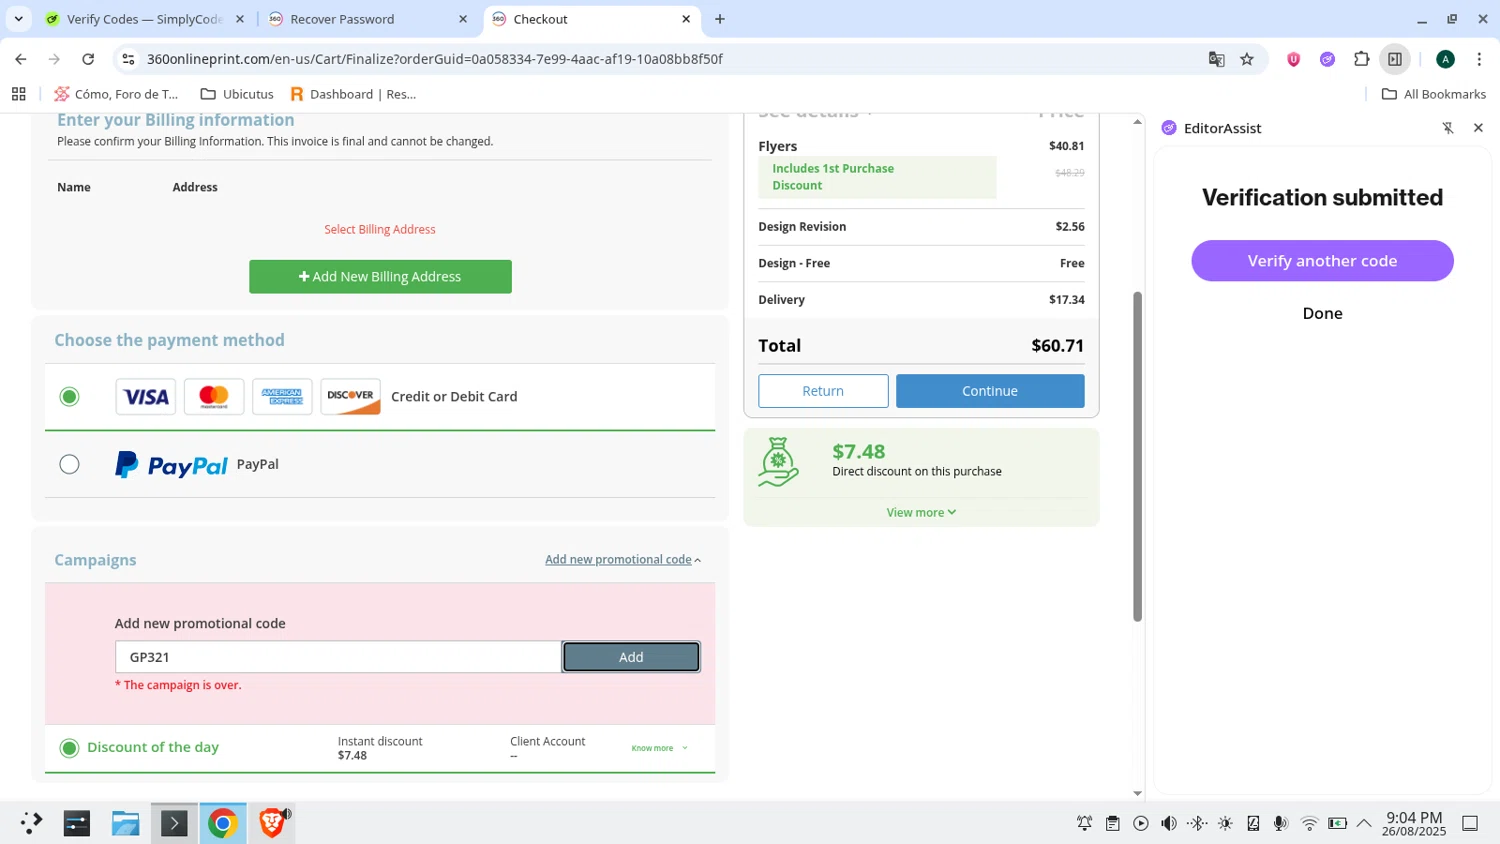
Task: Open the volume icon in system tray
Action: point(1168,823)
